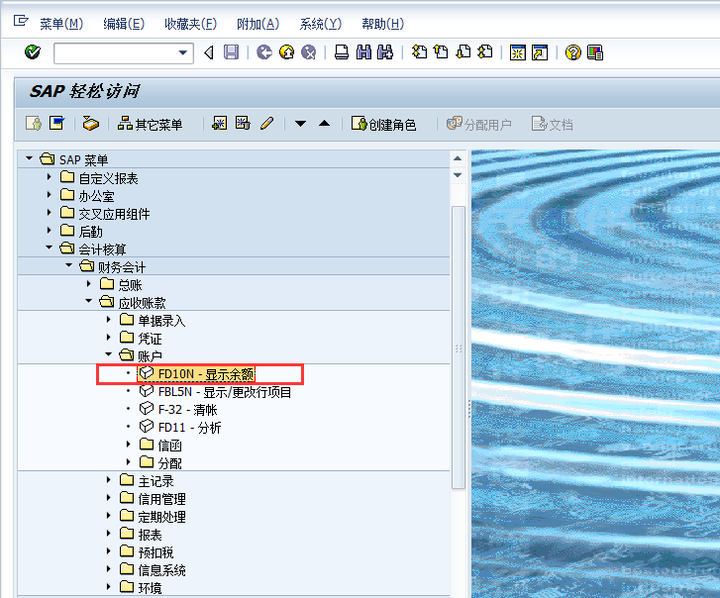Click the Create New Session icon

pyautogui.click(x=518, y=52)
